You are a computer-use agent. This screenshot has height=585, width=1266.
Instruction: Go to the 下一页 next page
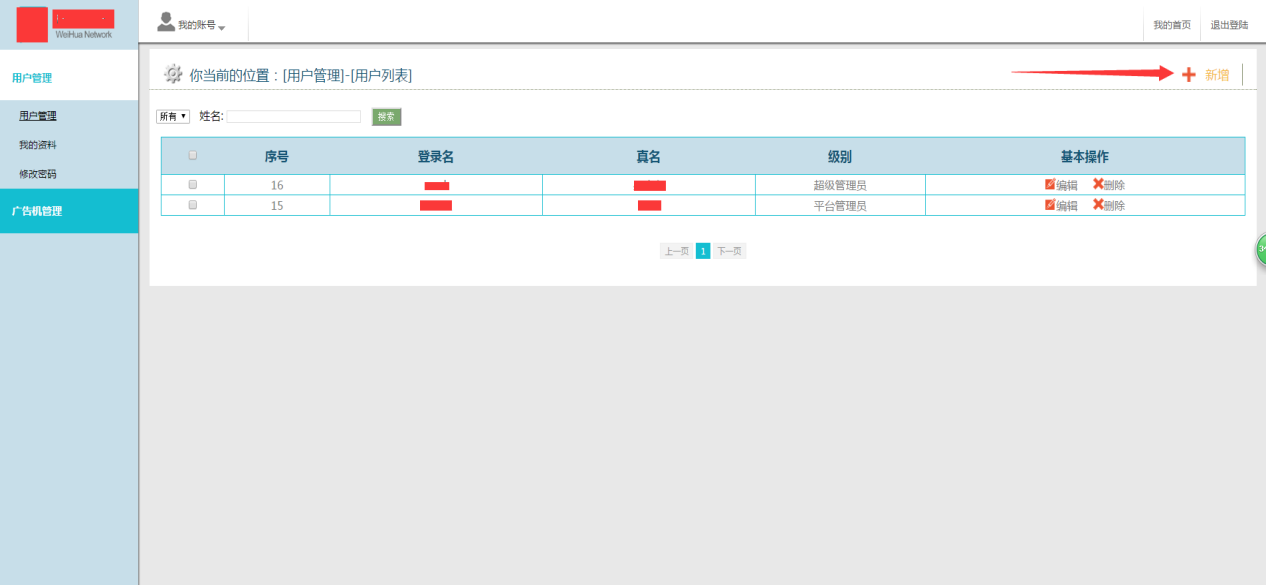coord(729,251)
